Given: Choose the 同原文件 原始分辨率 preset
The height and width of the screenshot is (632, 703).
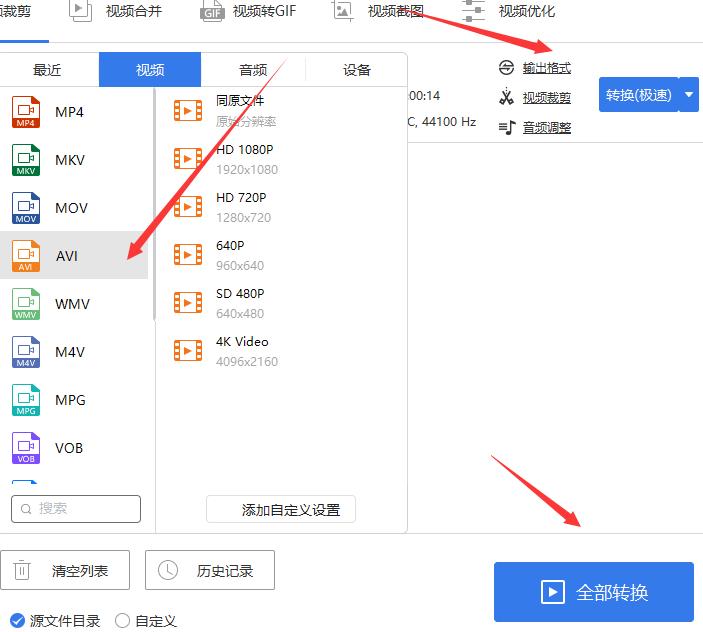Looking at the screenshot, I should [280, 111].
